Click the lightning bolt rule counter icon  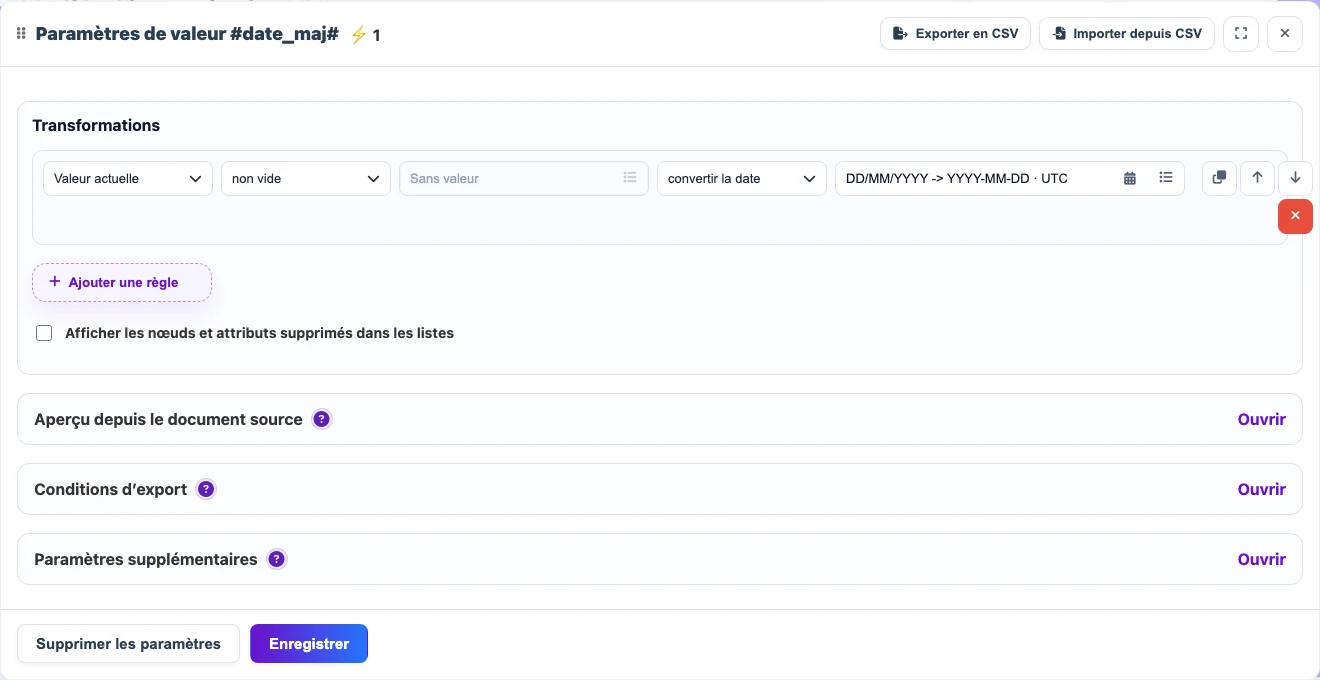point(358,35)
